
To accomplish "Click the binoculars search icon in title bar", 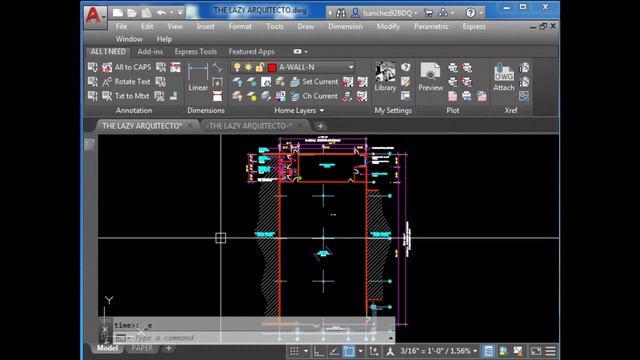I will tap(341, 13).
